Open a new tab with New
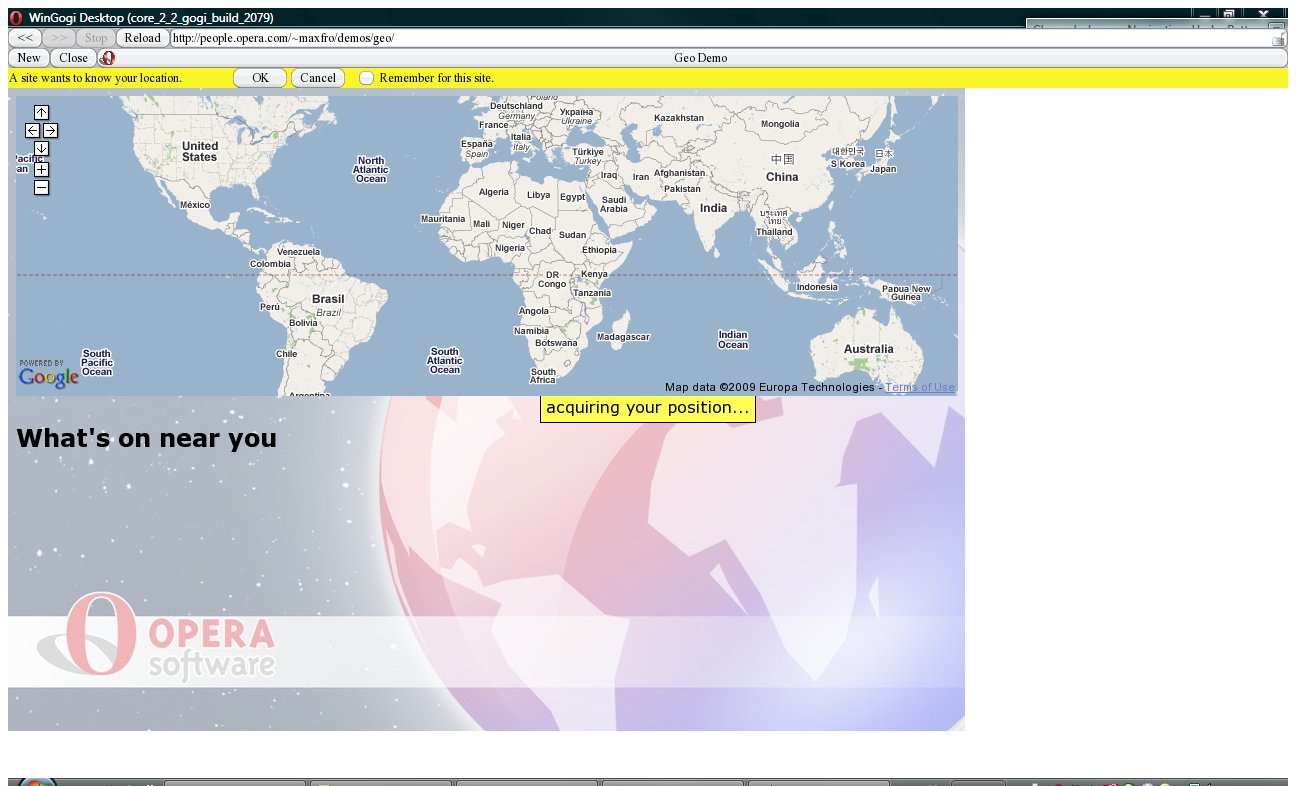Viewport: 1296px width, 786px height. click(28, 58)
